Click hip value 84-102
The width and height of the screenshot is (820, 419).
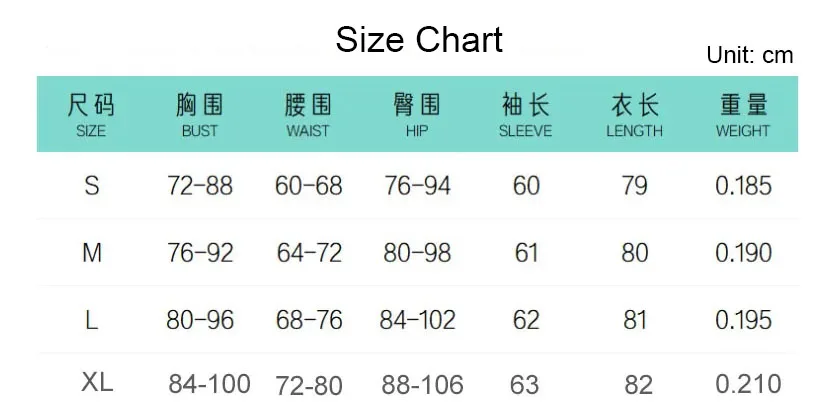(417, 320)
